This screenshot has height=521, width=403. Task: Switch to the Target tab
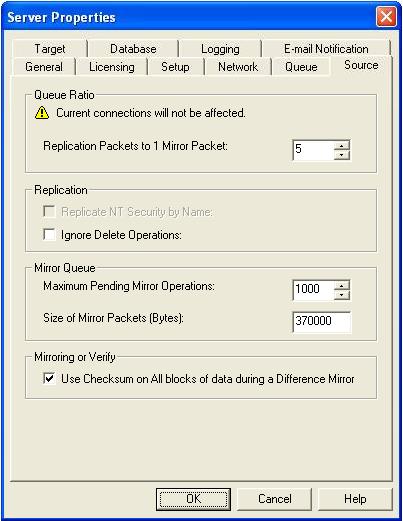[50, 49]
